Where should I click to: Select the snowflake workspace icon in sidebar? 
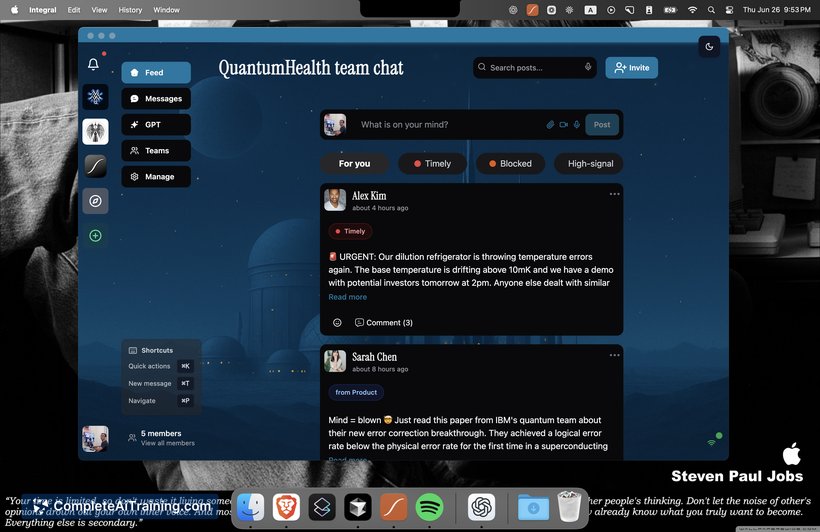pos(95,97)
